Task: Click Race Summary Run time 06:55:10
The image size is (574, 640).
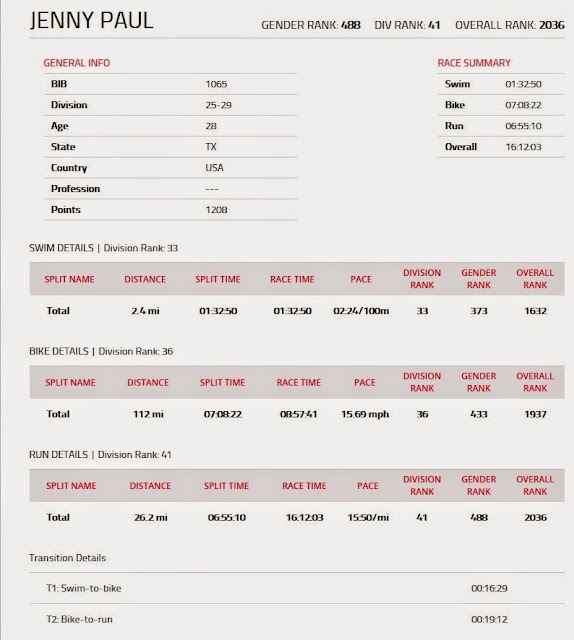Action: [x=523, y=126]
